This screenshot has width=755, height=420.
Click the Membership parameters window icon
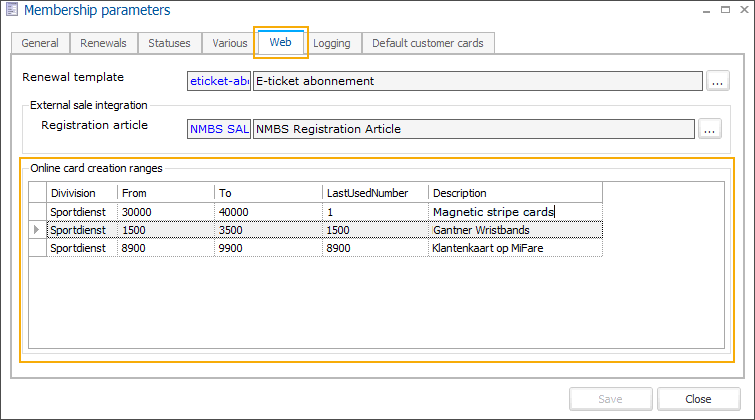pos(11,11)
